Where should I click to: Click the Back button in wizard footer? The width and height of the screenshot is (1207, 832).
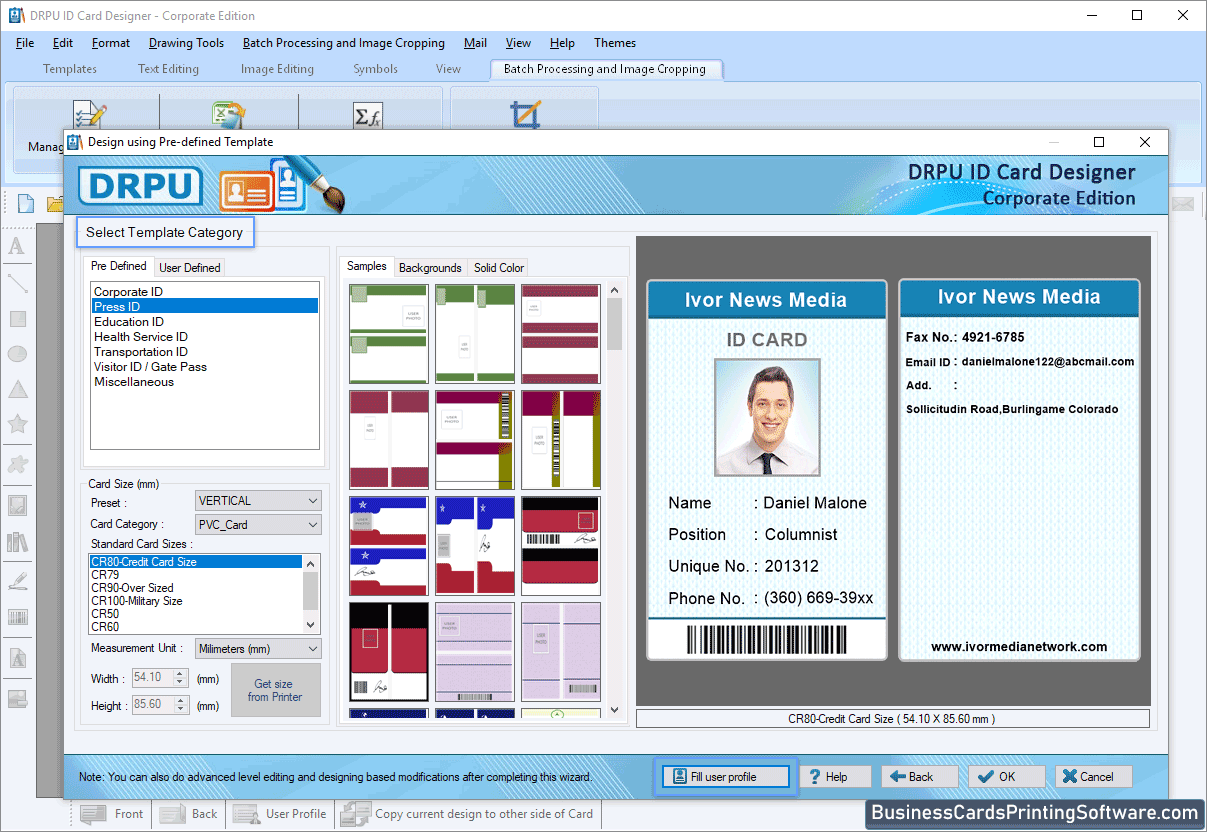point(919,777)
